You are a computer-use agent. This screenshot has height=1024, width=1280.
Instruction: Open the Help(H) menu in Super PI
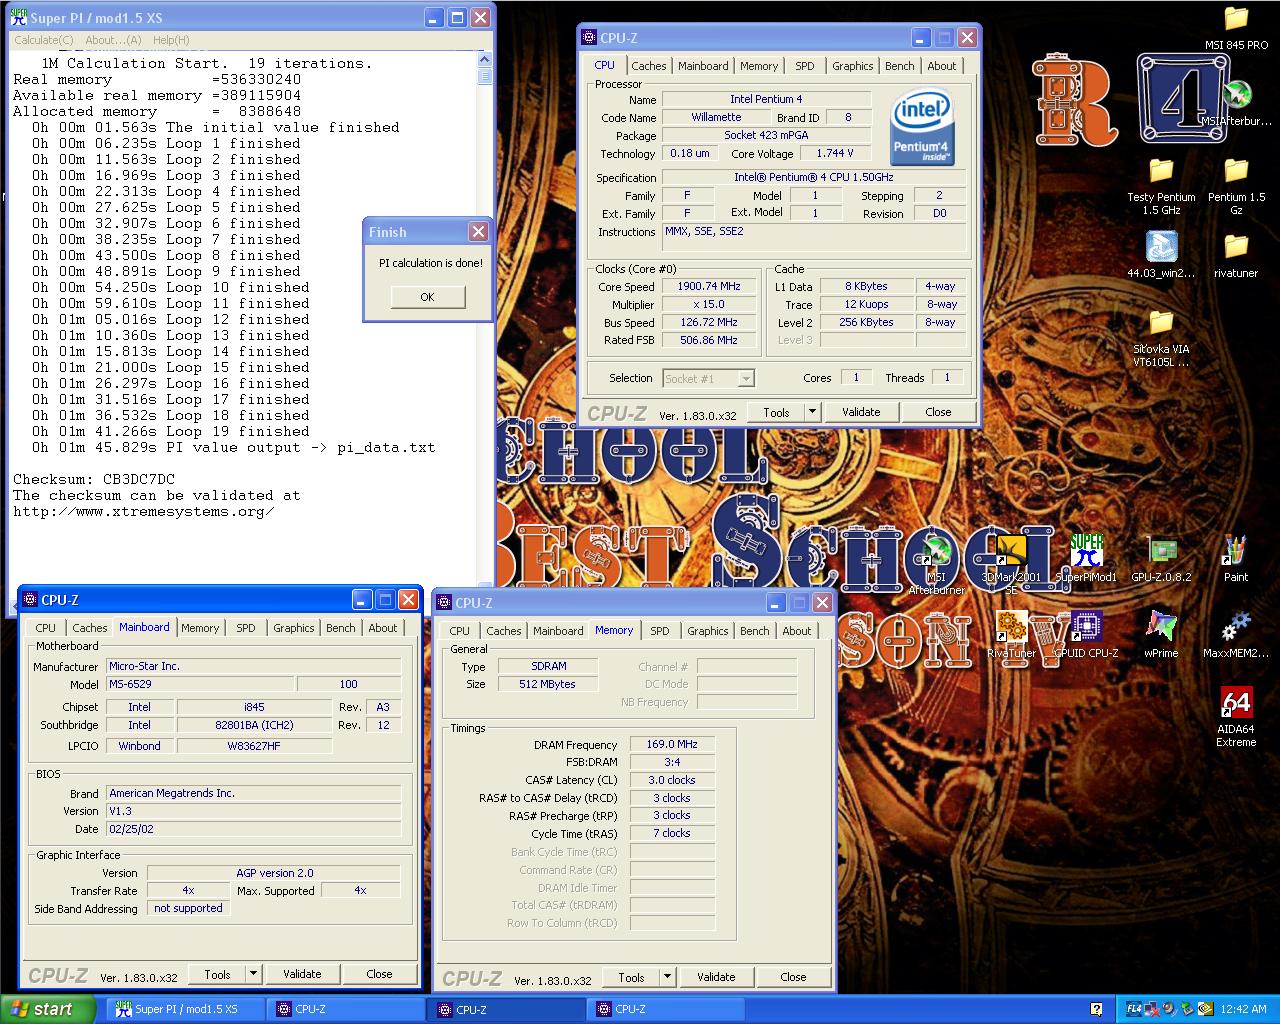[171, 40]
